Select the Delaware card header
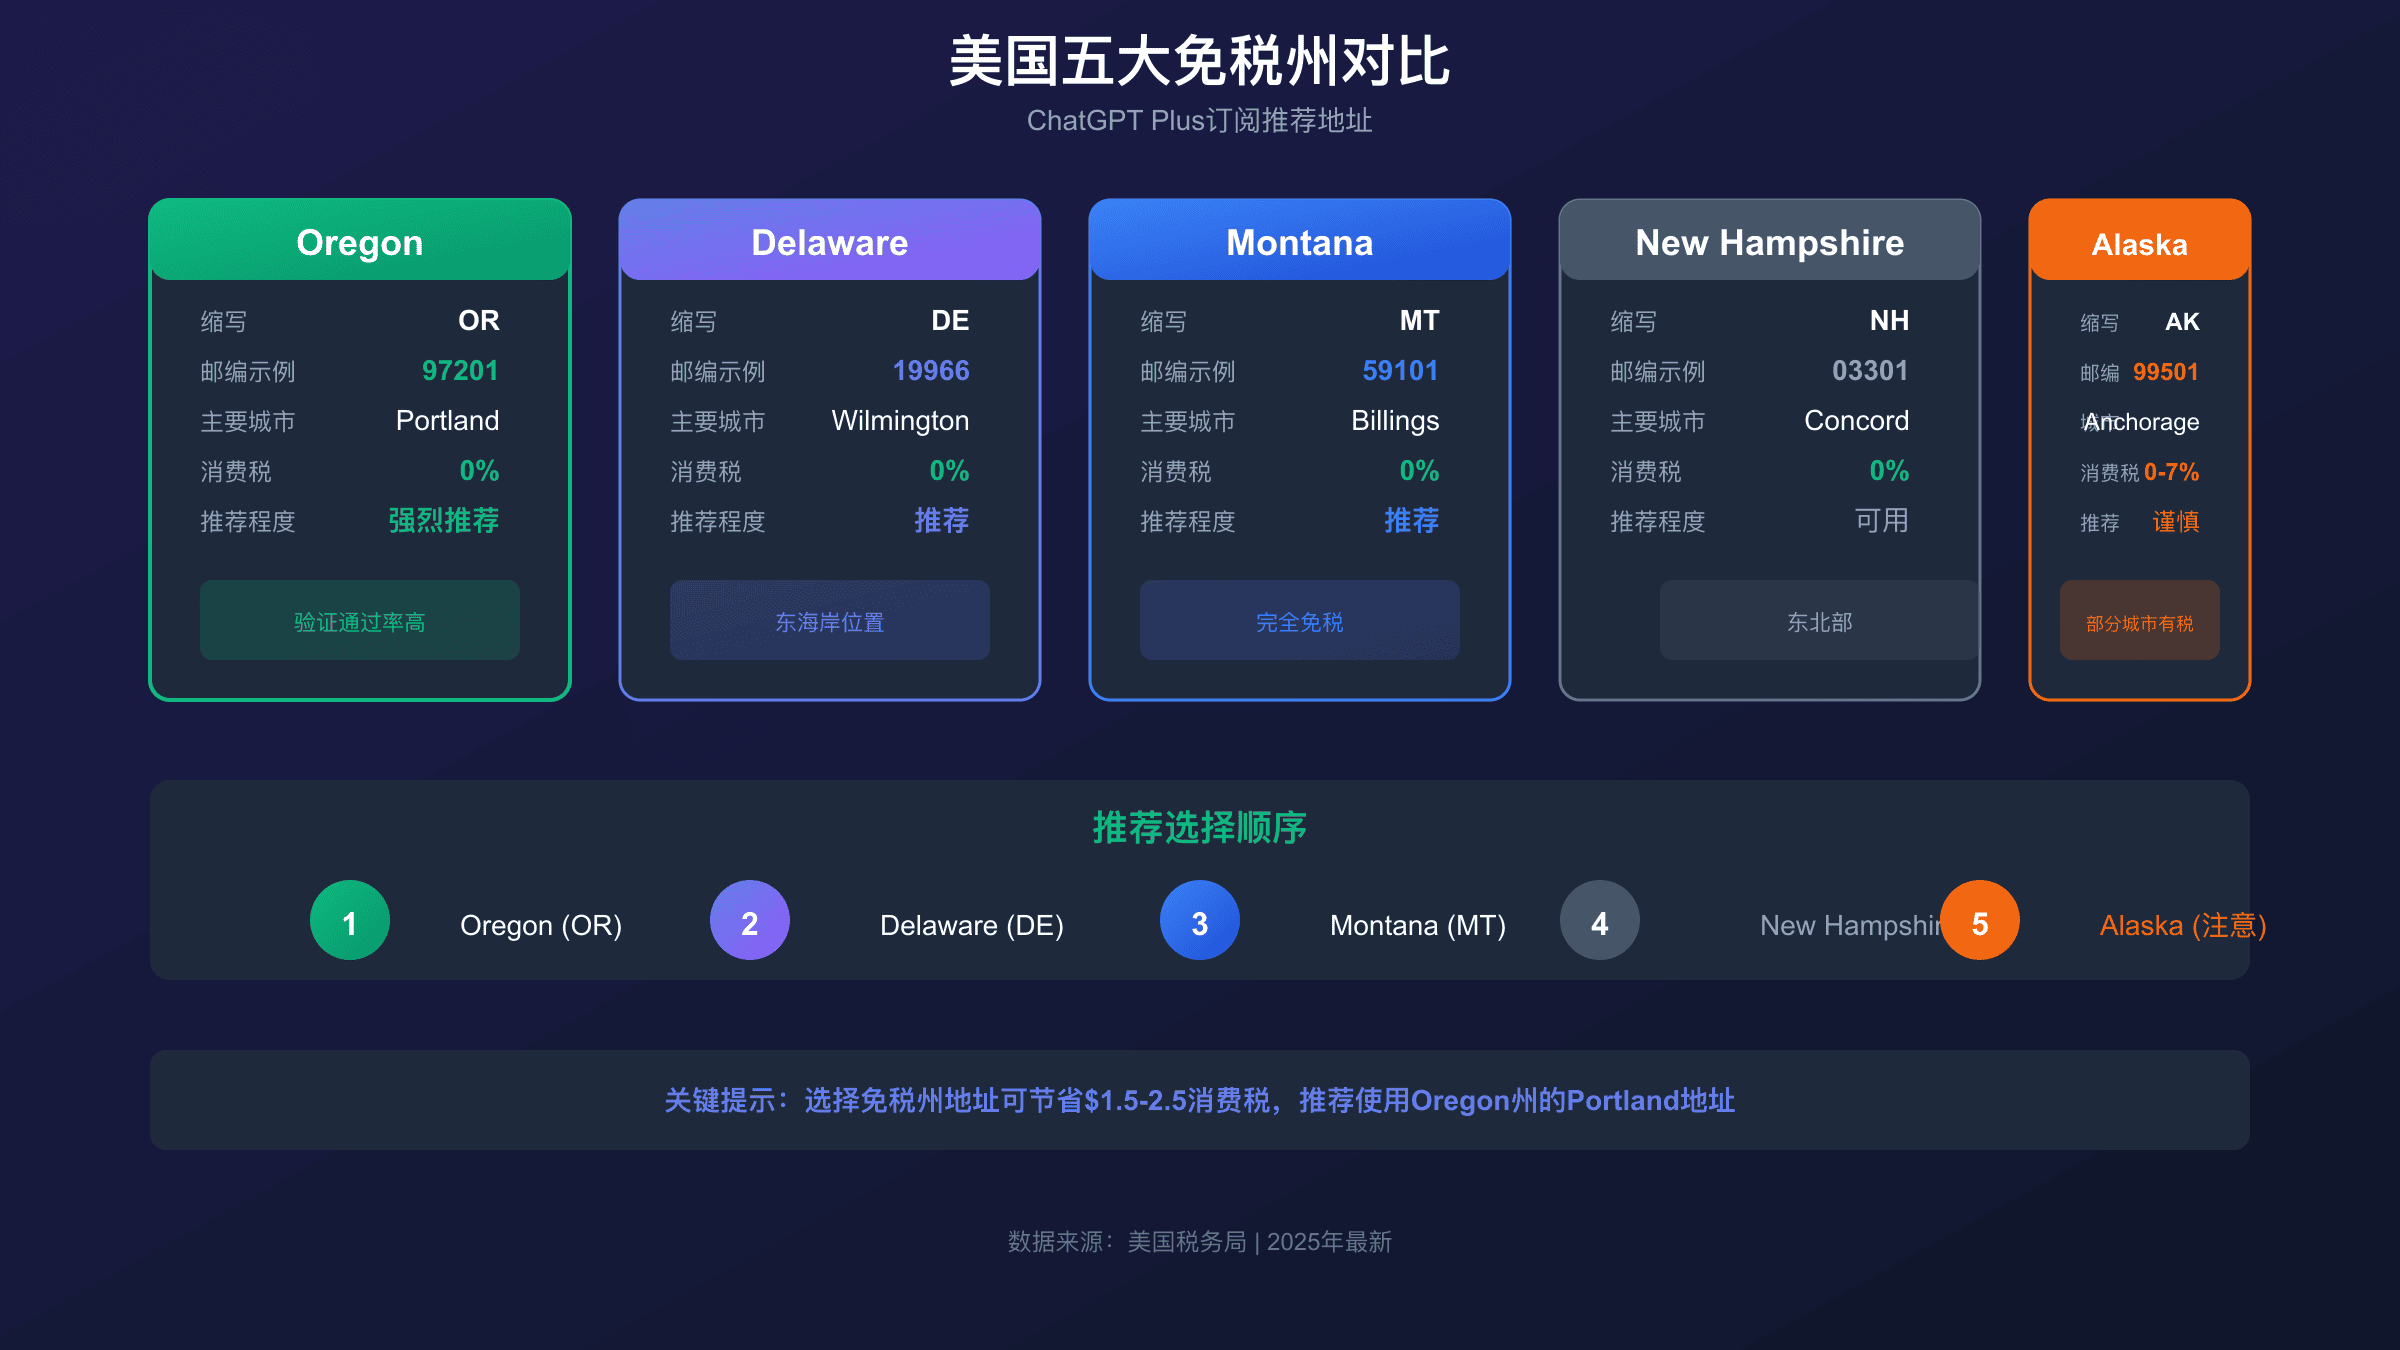Screen dimensions: 2400x1350 [830, 242]
